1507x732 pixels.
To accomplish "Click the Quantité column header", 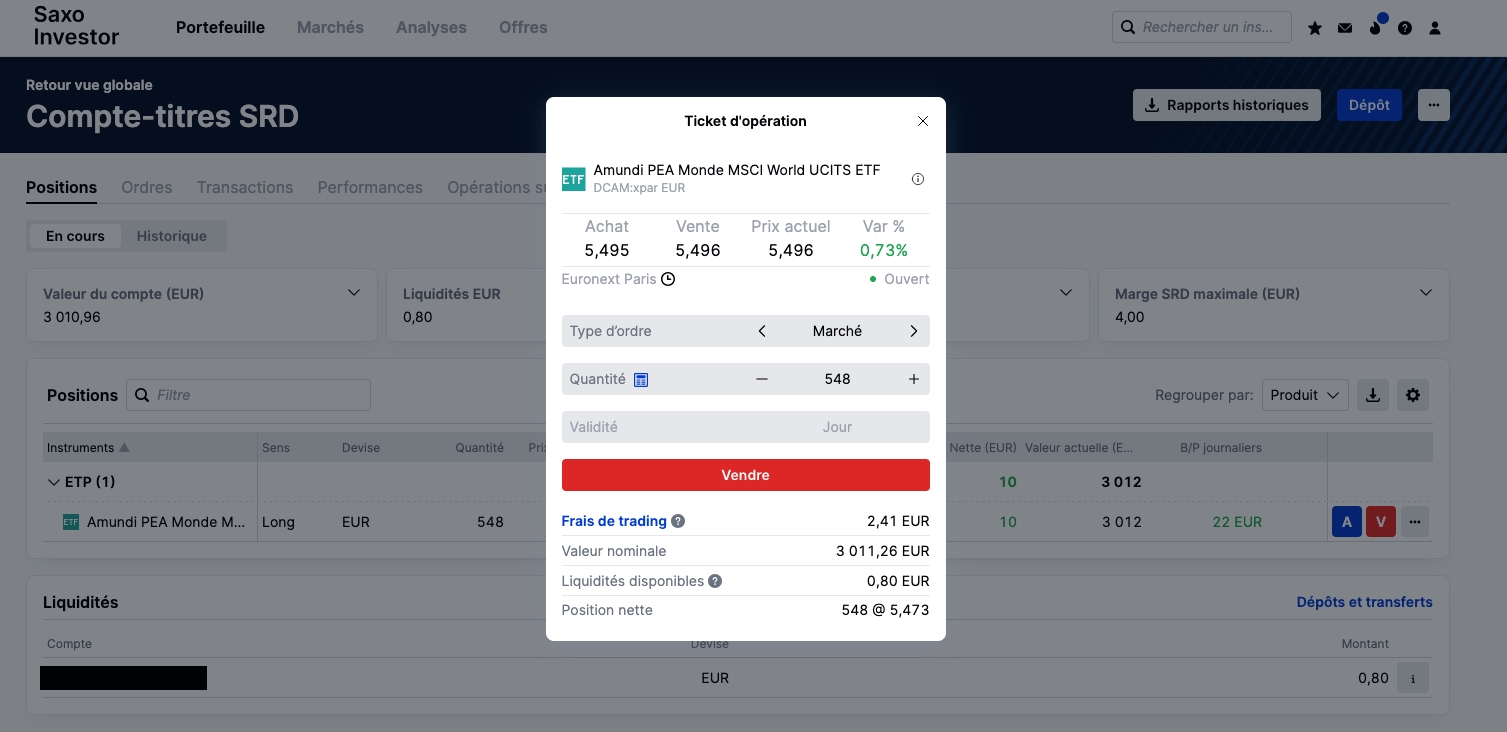I will click(480, 447).
